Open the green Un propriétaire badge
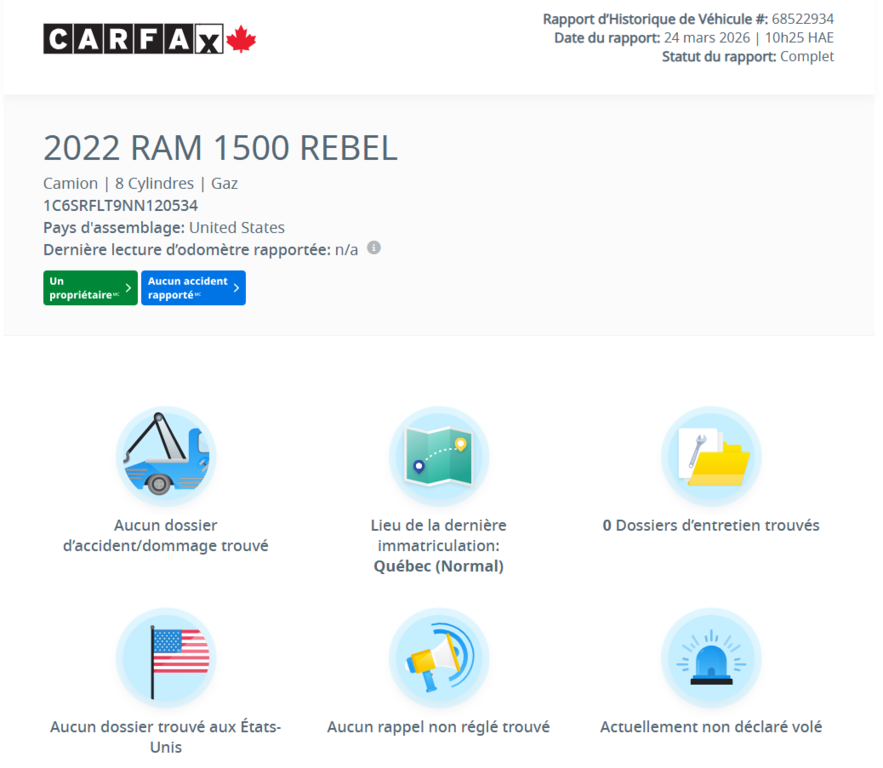883x768 pixels. [84, 288]
